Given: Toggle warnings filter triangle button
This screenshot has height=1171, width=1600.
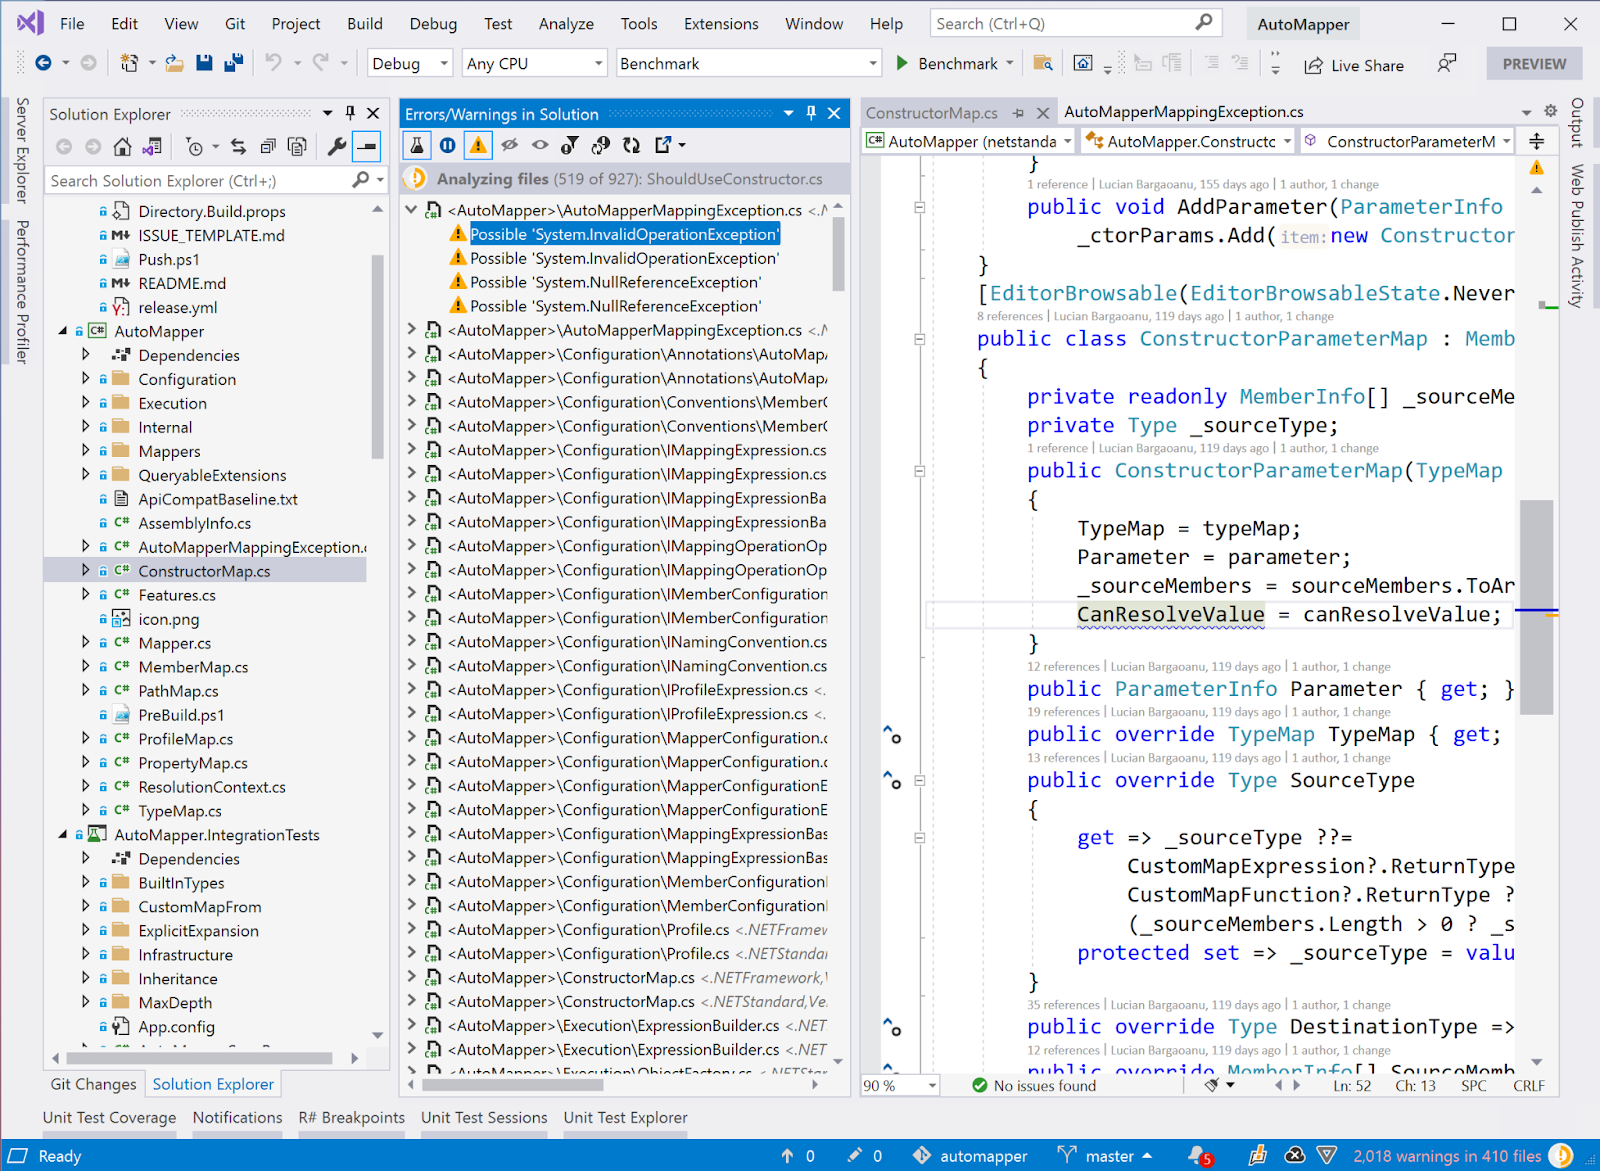Looking at the screenshot, I should click(x=479, y=145).
